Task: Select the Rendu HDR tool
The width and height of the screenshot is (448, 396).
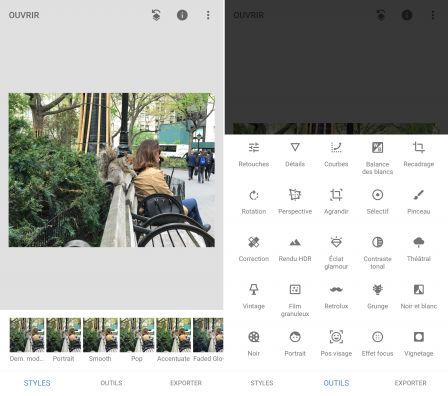Action: tap(295, 249)
